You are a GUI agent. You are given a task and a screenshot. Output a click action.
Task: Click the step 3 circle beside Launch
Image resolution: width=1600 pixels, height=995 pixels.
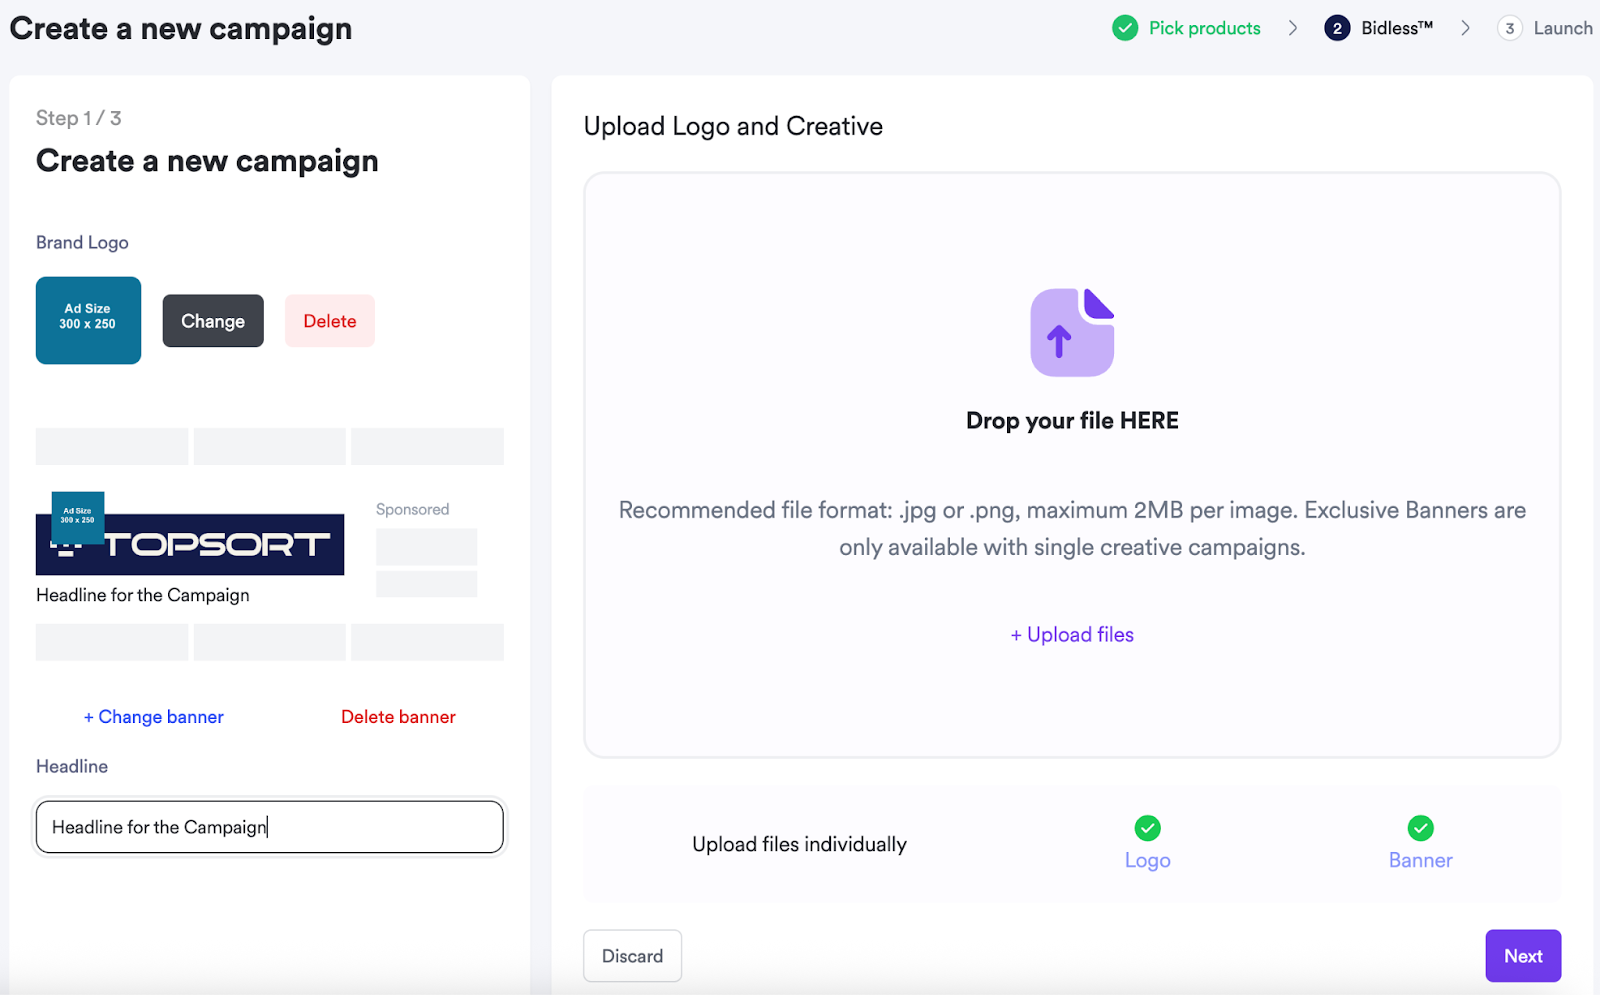tap(1510, 28)
